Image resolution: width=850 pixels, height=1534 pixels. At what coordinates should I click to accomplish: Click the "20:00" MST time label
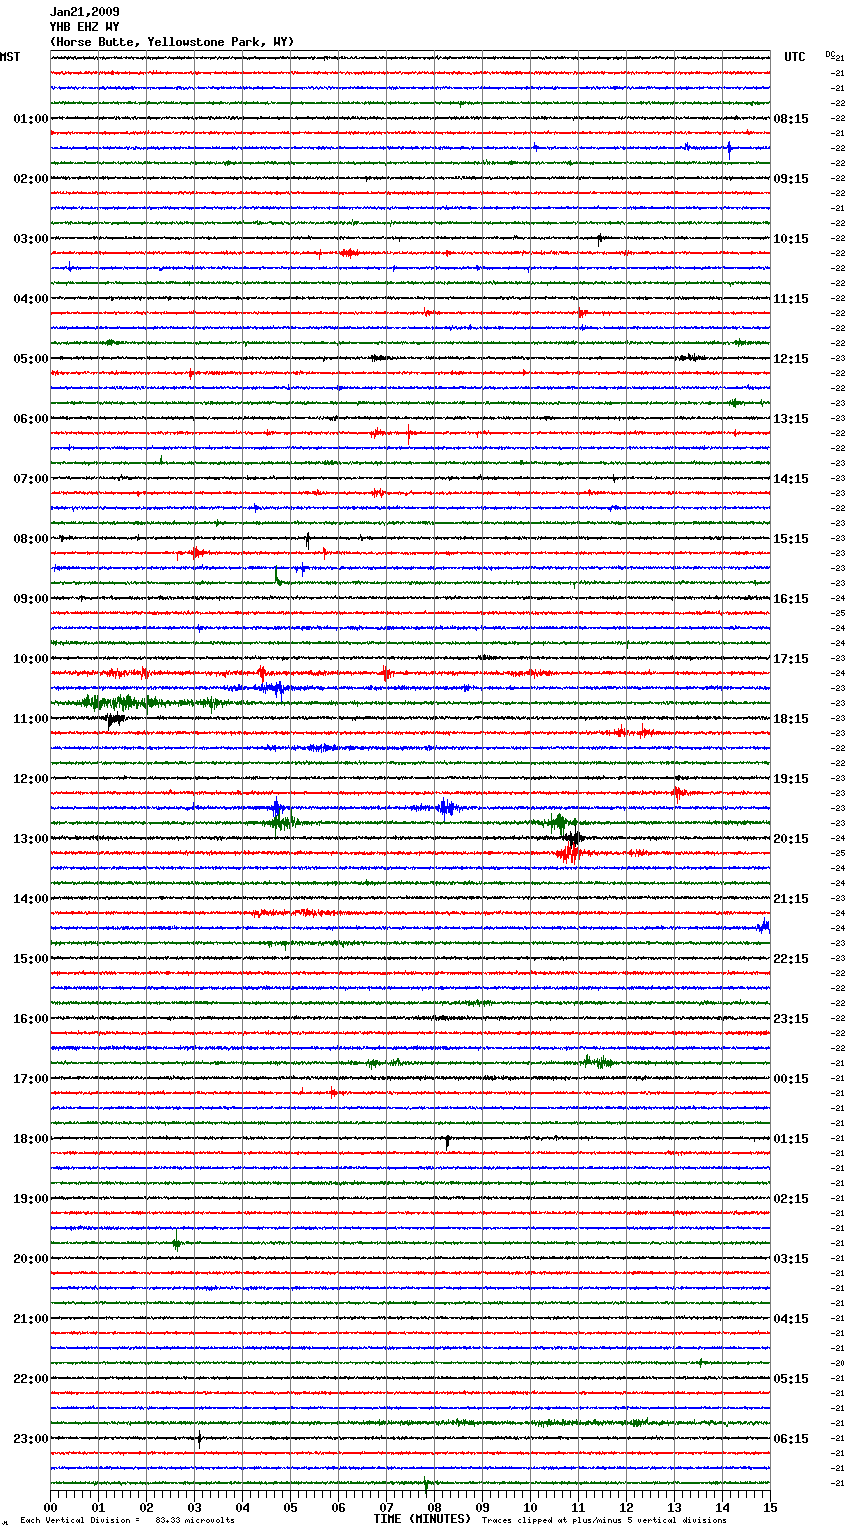click(x=31, y=1259)
